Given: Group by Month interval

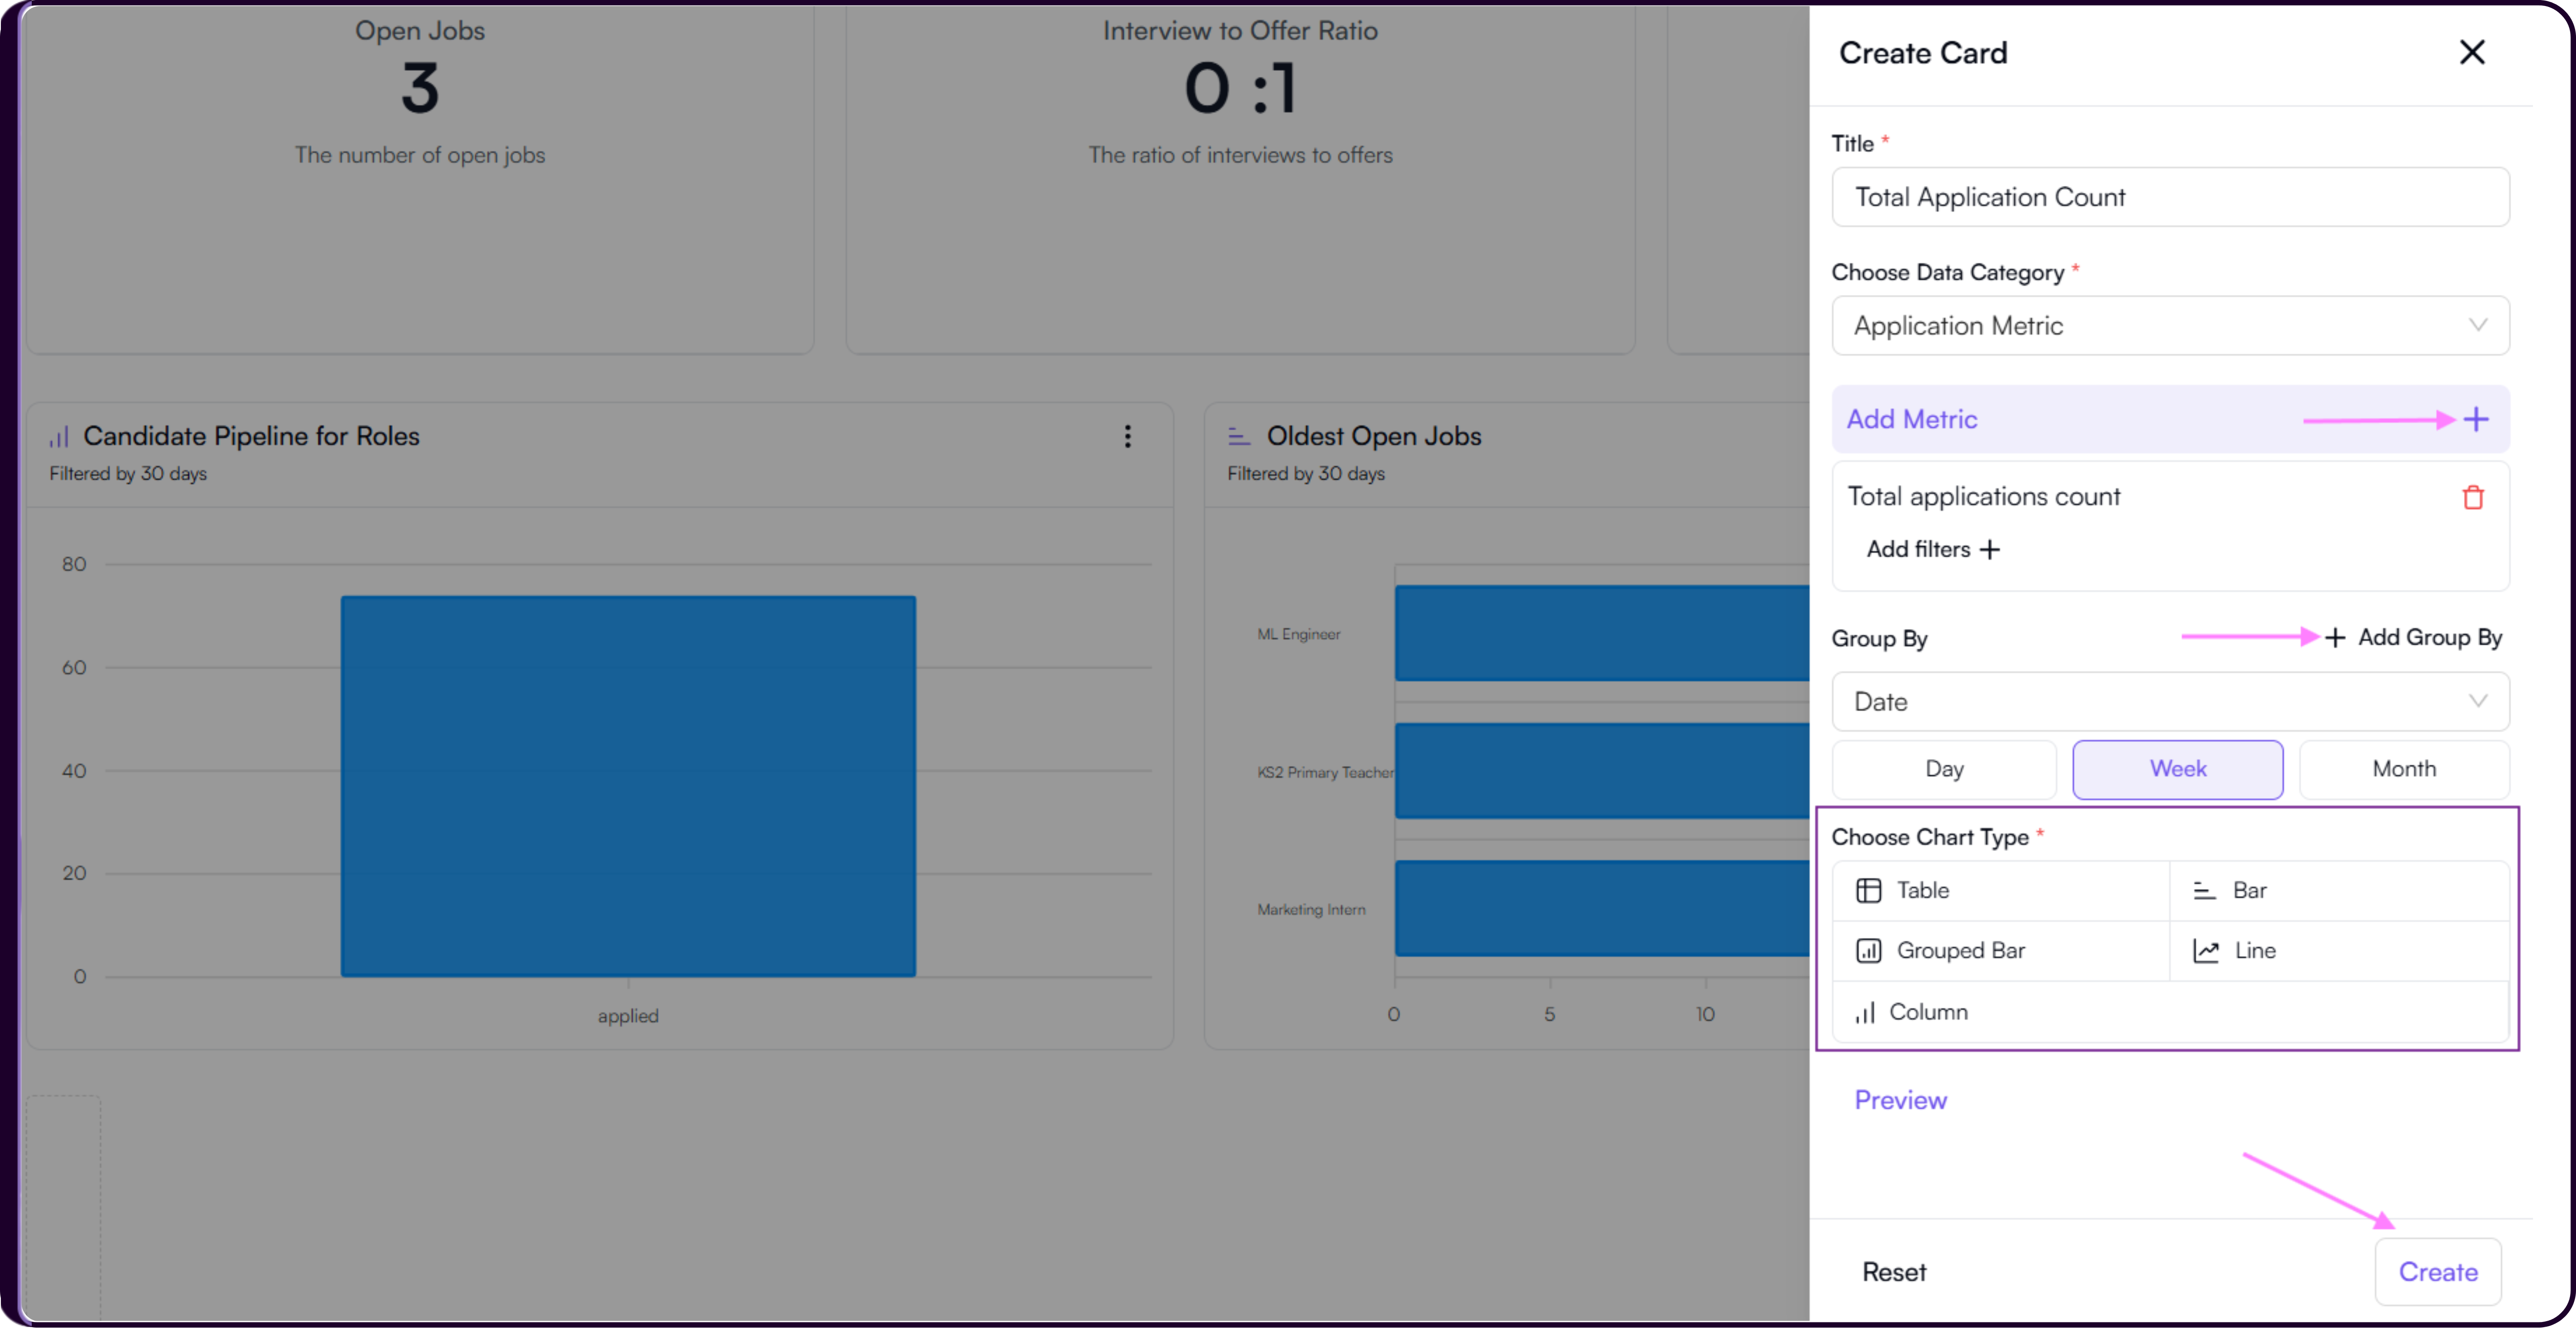Looking at the screenshot, I should (x=2404, y=769).
